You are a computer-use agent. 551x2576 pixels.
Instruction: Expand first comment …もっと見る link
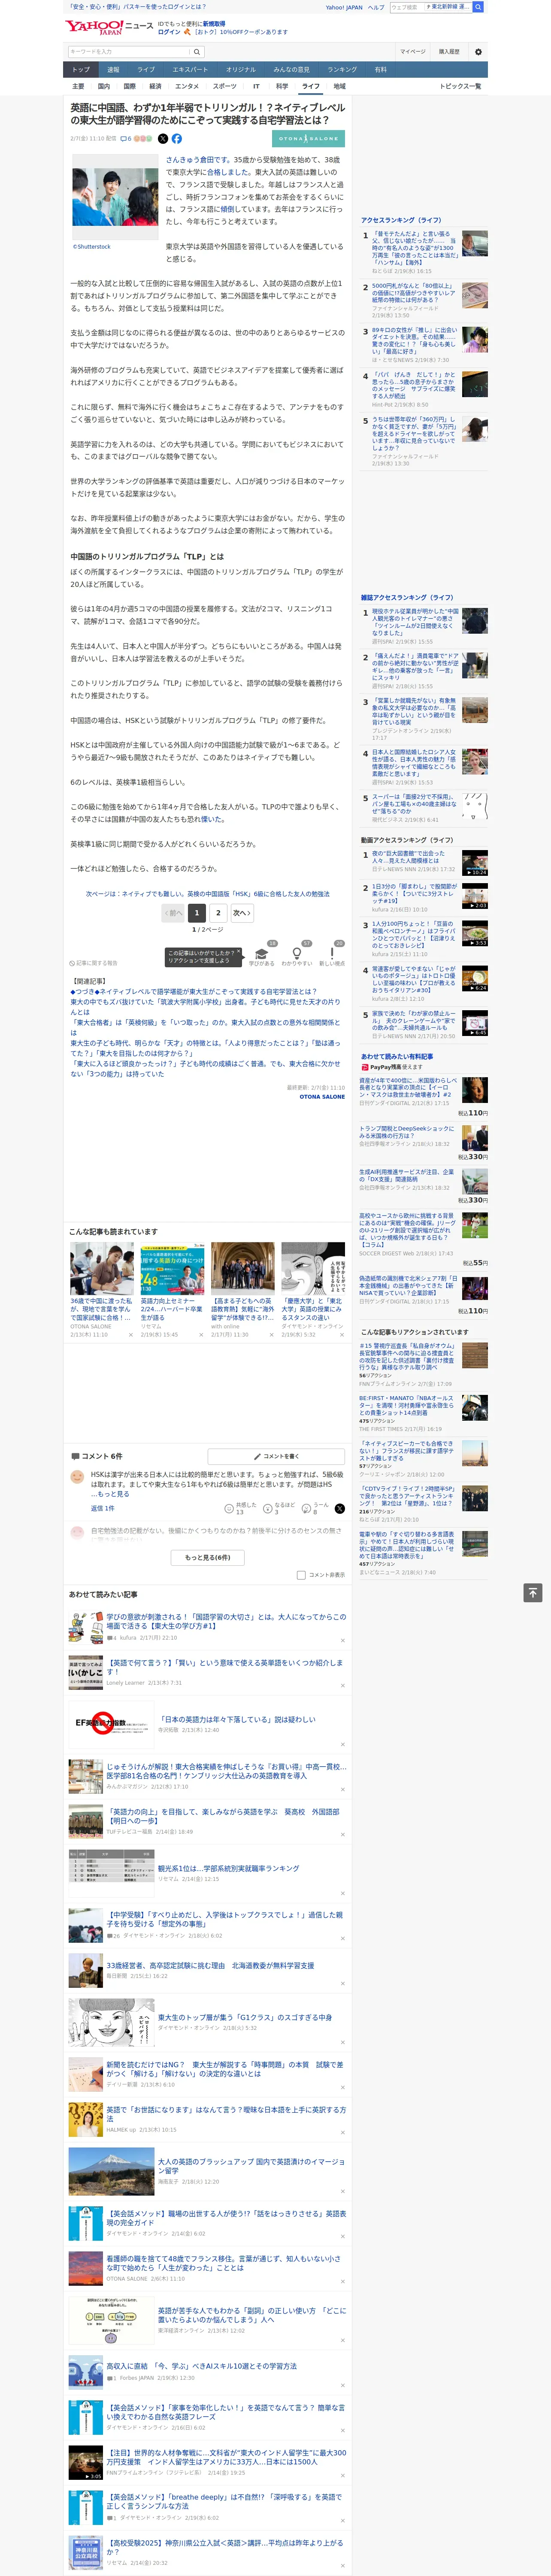112,1494
